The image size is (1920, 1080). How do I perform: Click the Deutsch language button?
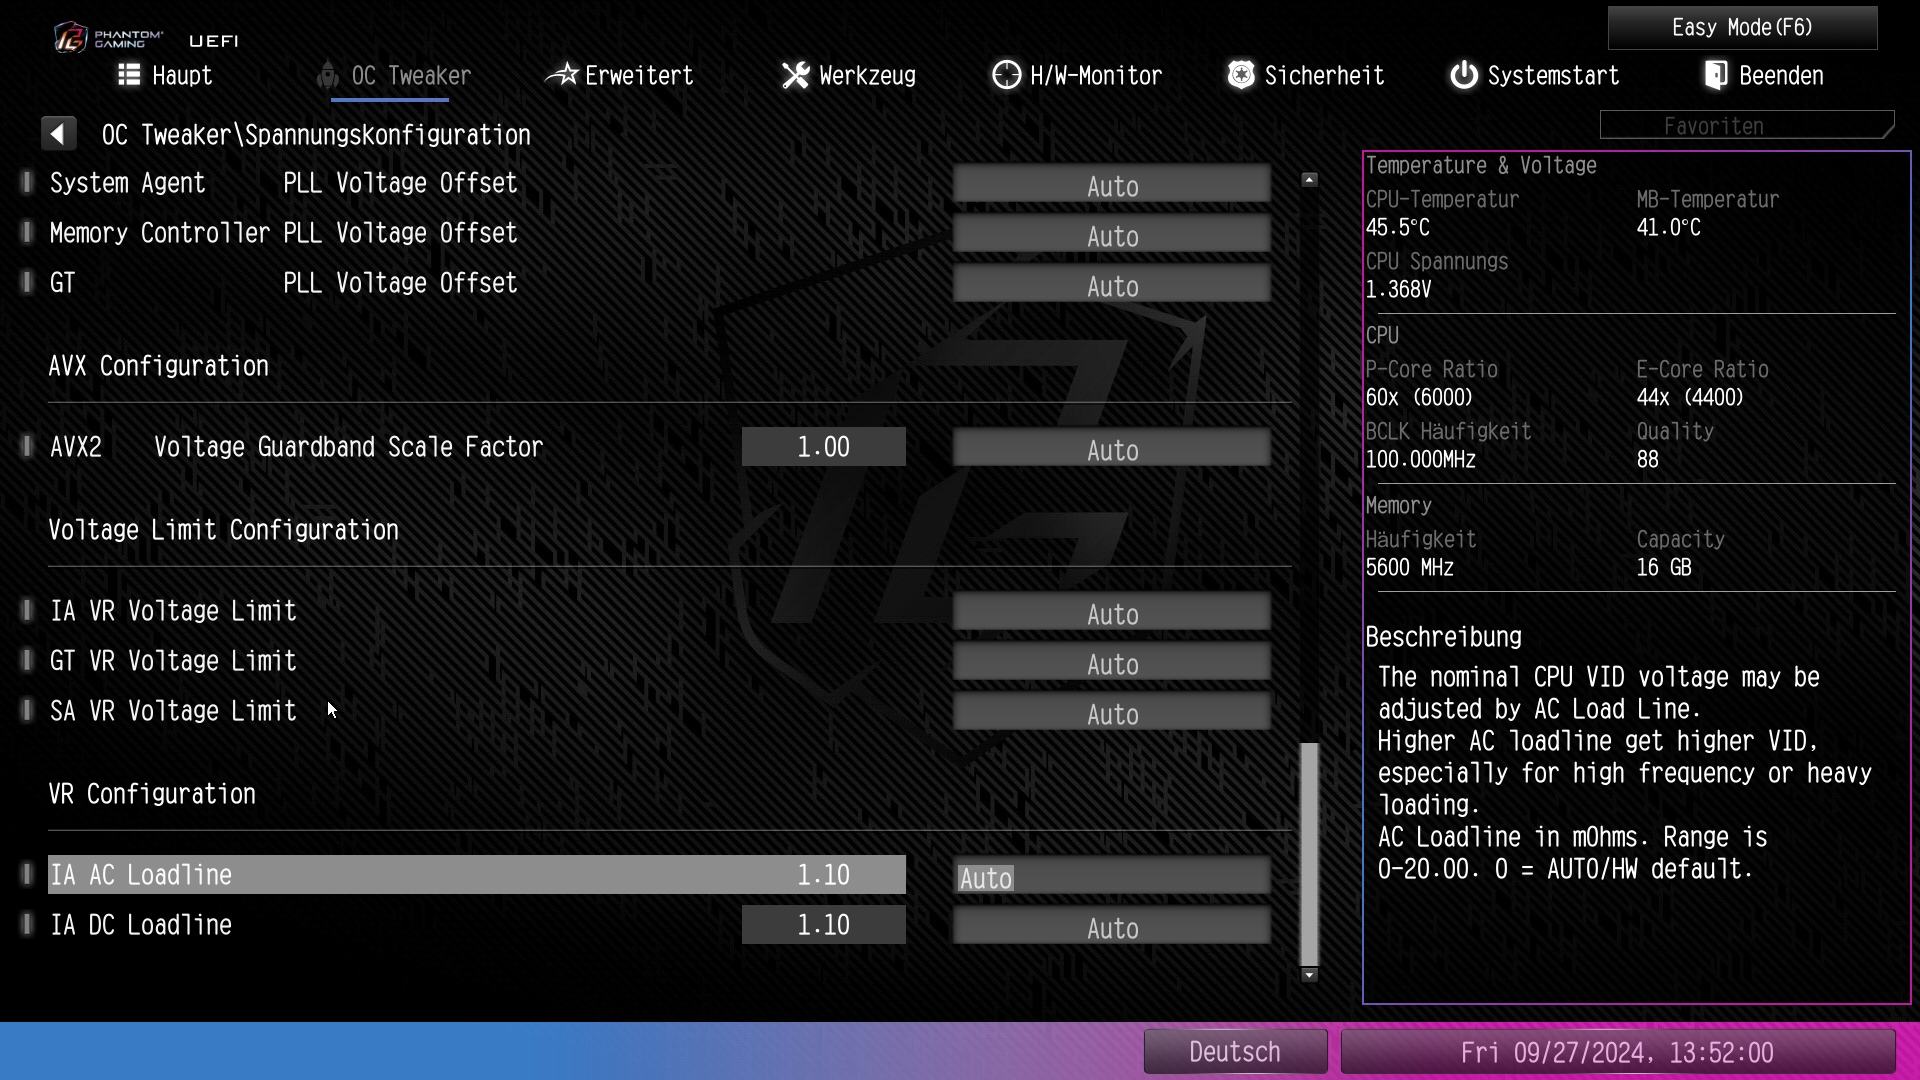pos(1235,1051)
